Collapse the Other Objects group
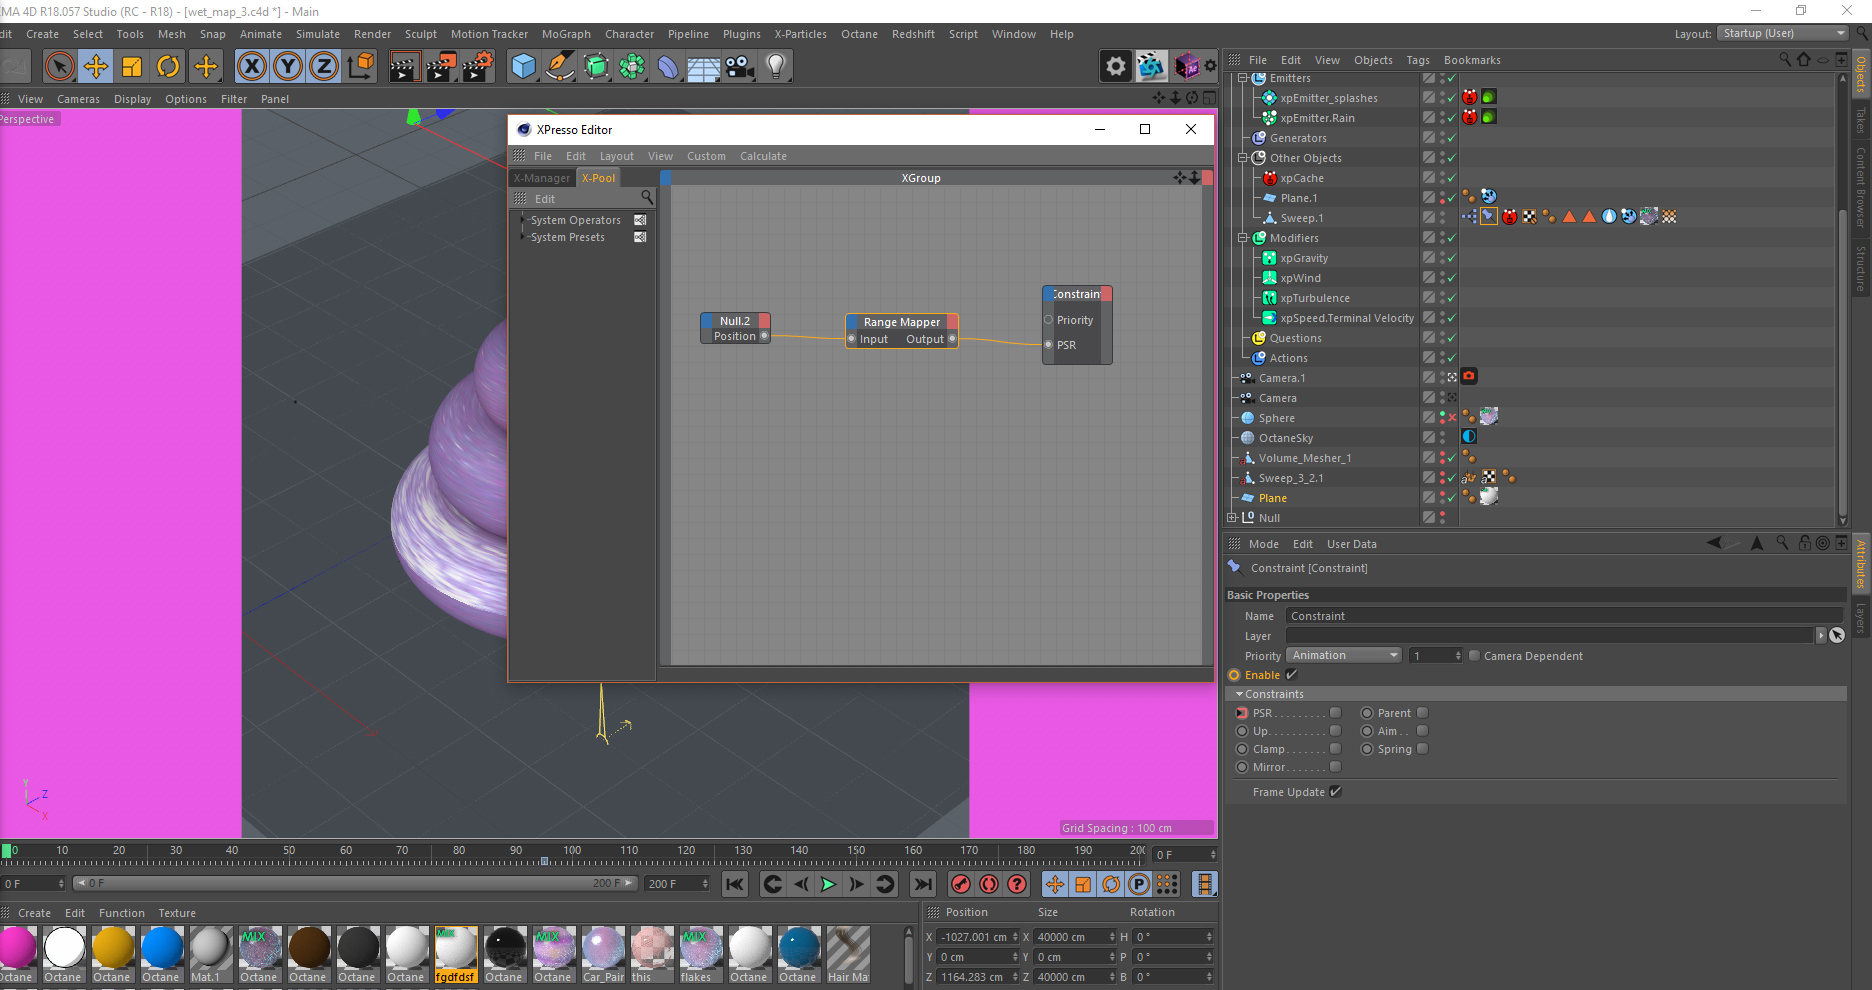1872x990 pixels. [1243, 158]
